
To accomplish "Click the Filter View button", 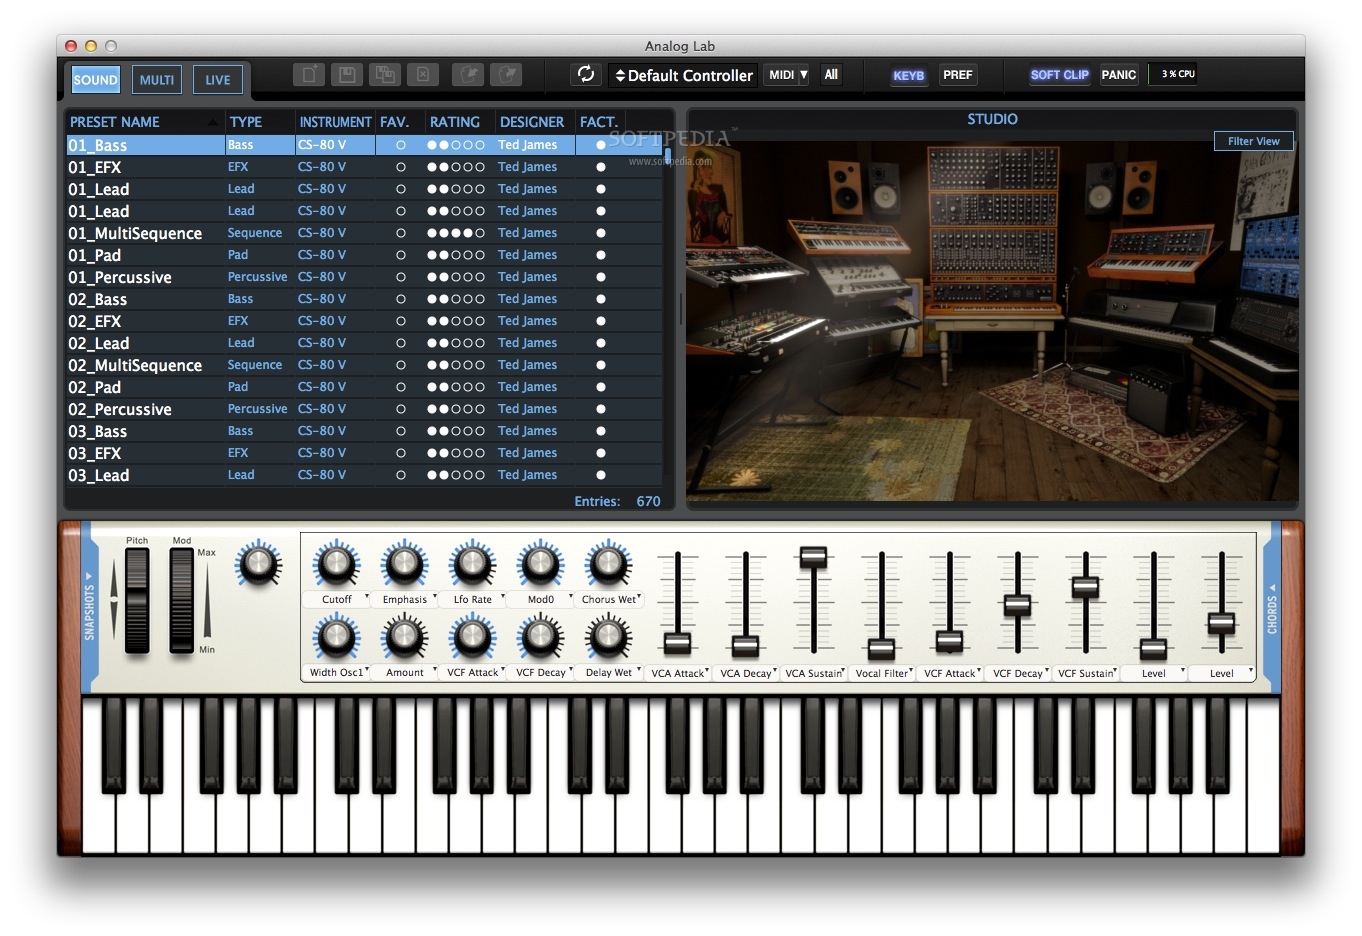I will (x=1253, y=141).
